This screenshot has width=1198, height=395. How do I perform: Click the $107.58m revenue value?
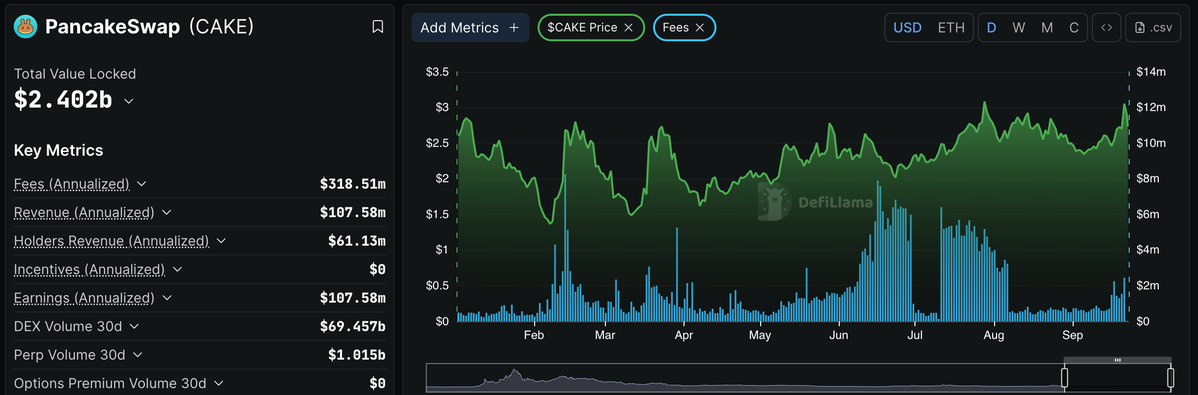(x=352, y=212)
